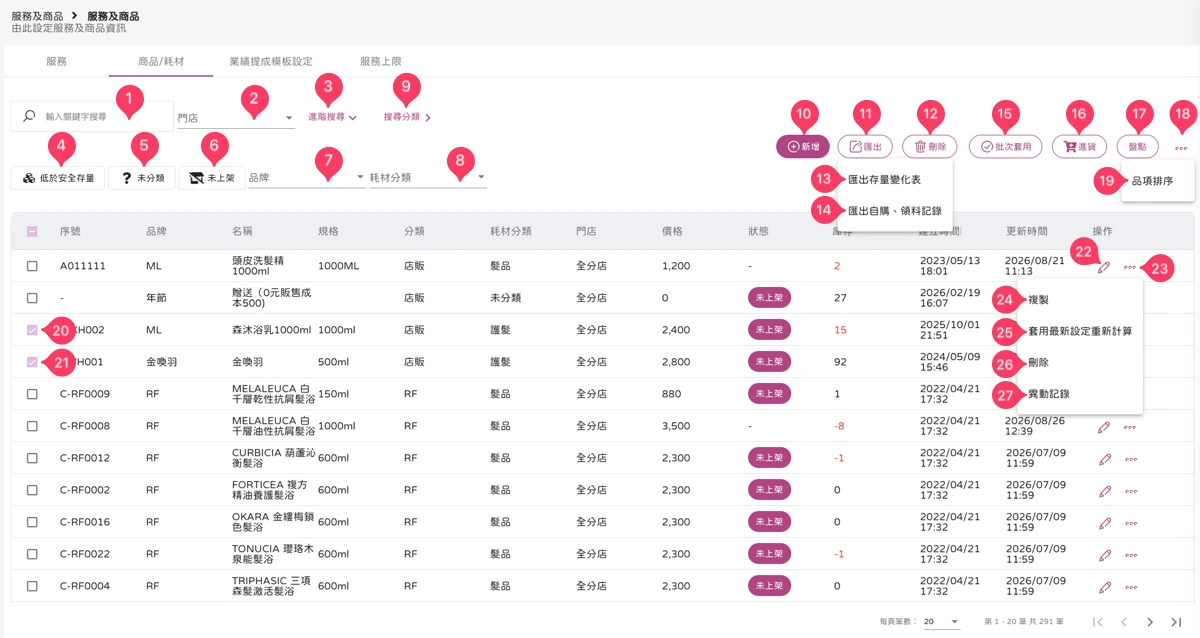Image resolution: width=1200 pixels, height=638 pixels.
Task: Expand the 品牌 dropdown filter
Action: coord(307,178)
